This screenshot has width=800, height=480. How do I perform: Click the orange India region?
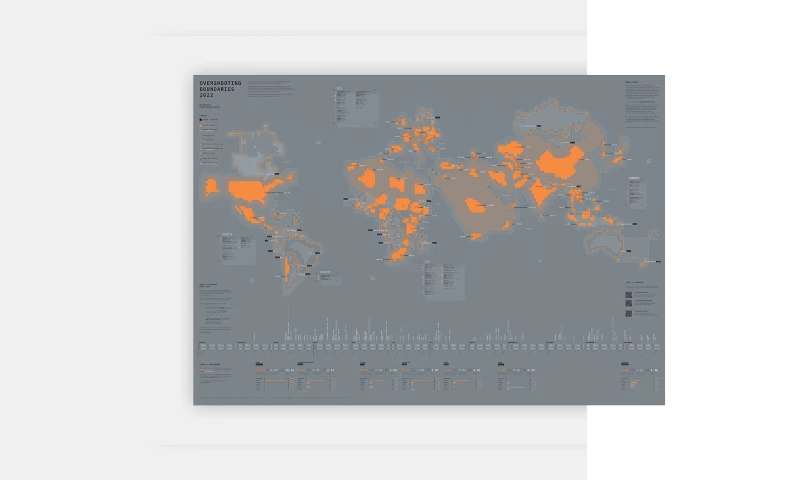coord(543,190)
